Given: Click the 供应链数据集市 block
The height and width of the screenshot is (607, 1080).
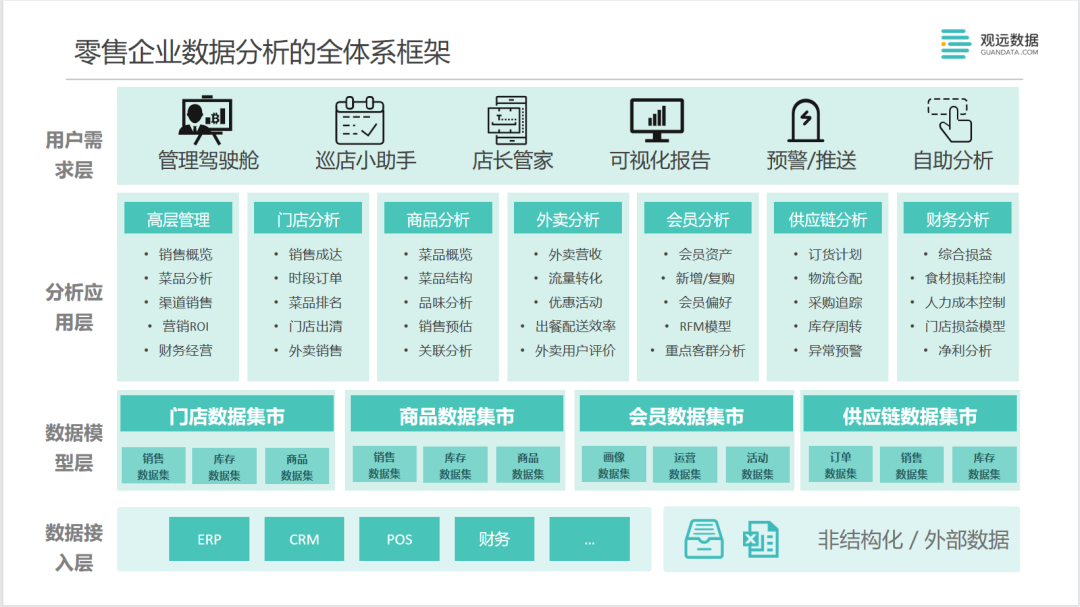Looking at the screenshot, I should click(910, 415).
